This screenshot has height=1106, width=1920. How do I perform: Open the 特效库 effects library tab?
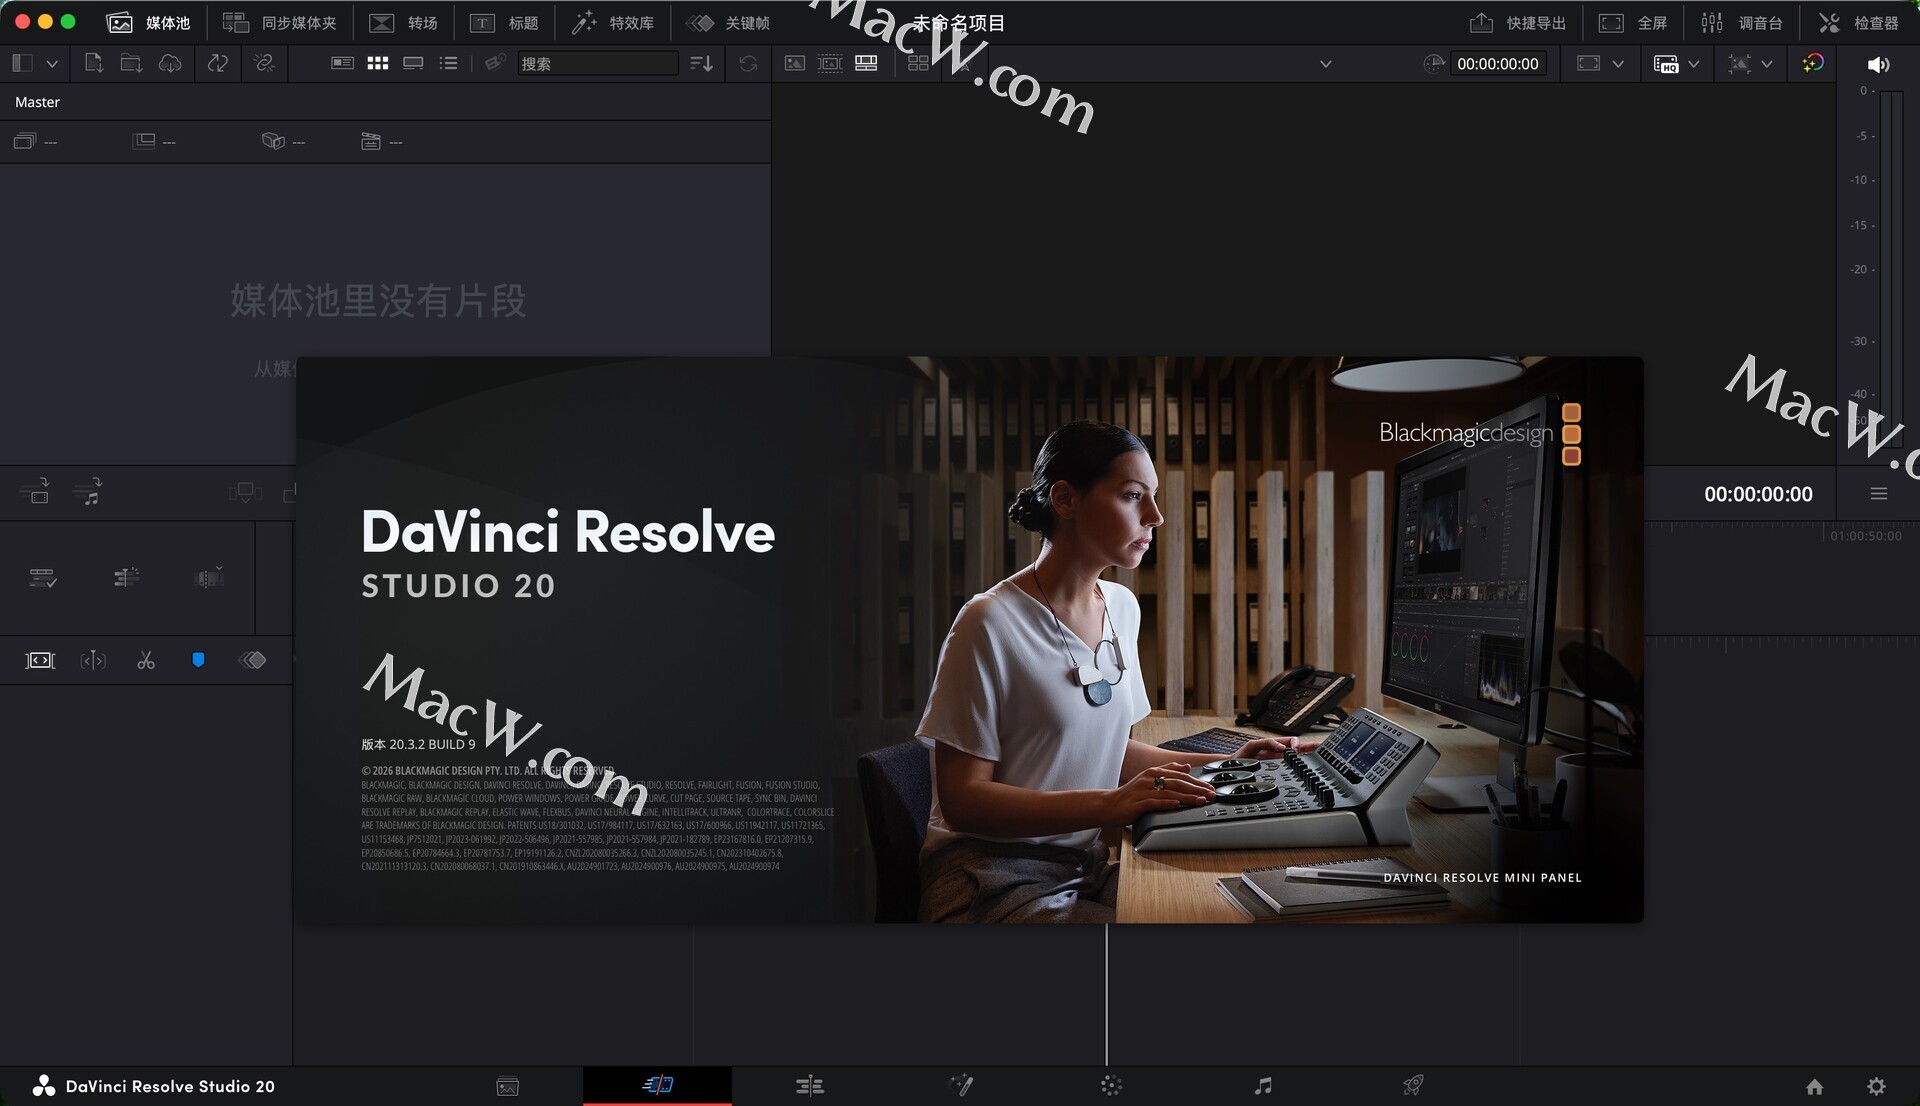point(612,22)
